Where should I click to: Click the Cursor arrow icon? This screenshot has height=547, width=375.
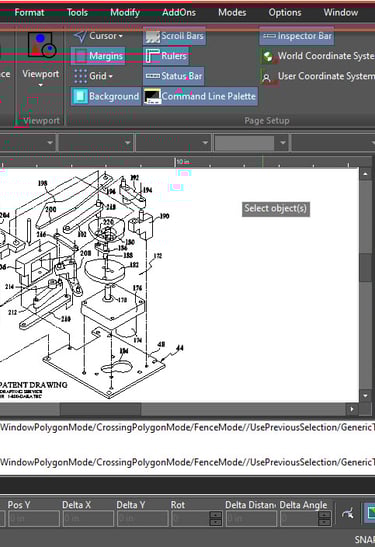point(80,36)
